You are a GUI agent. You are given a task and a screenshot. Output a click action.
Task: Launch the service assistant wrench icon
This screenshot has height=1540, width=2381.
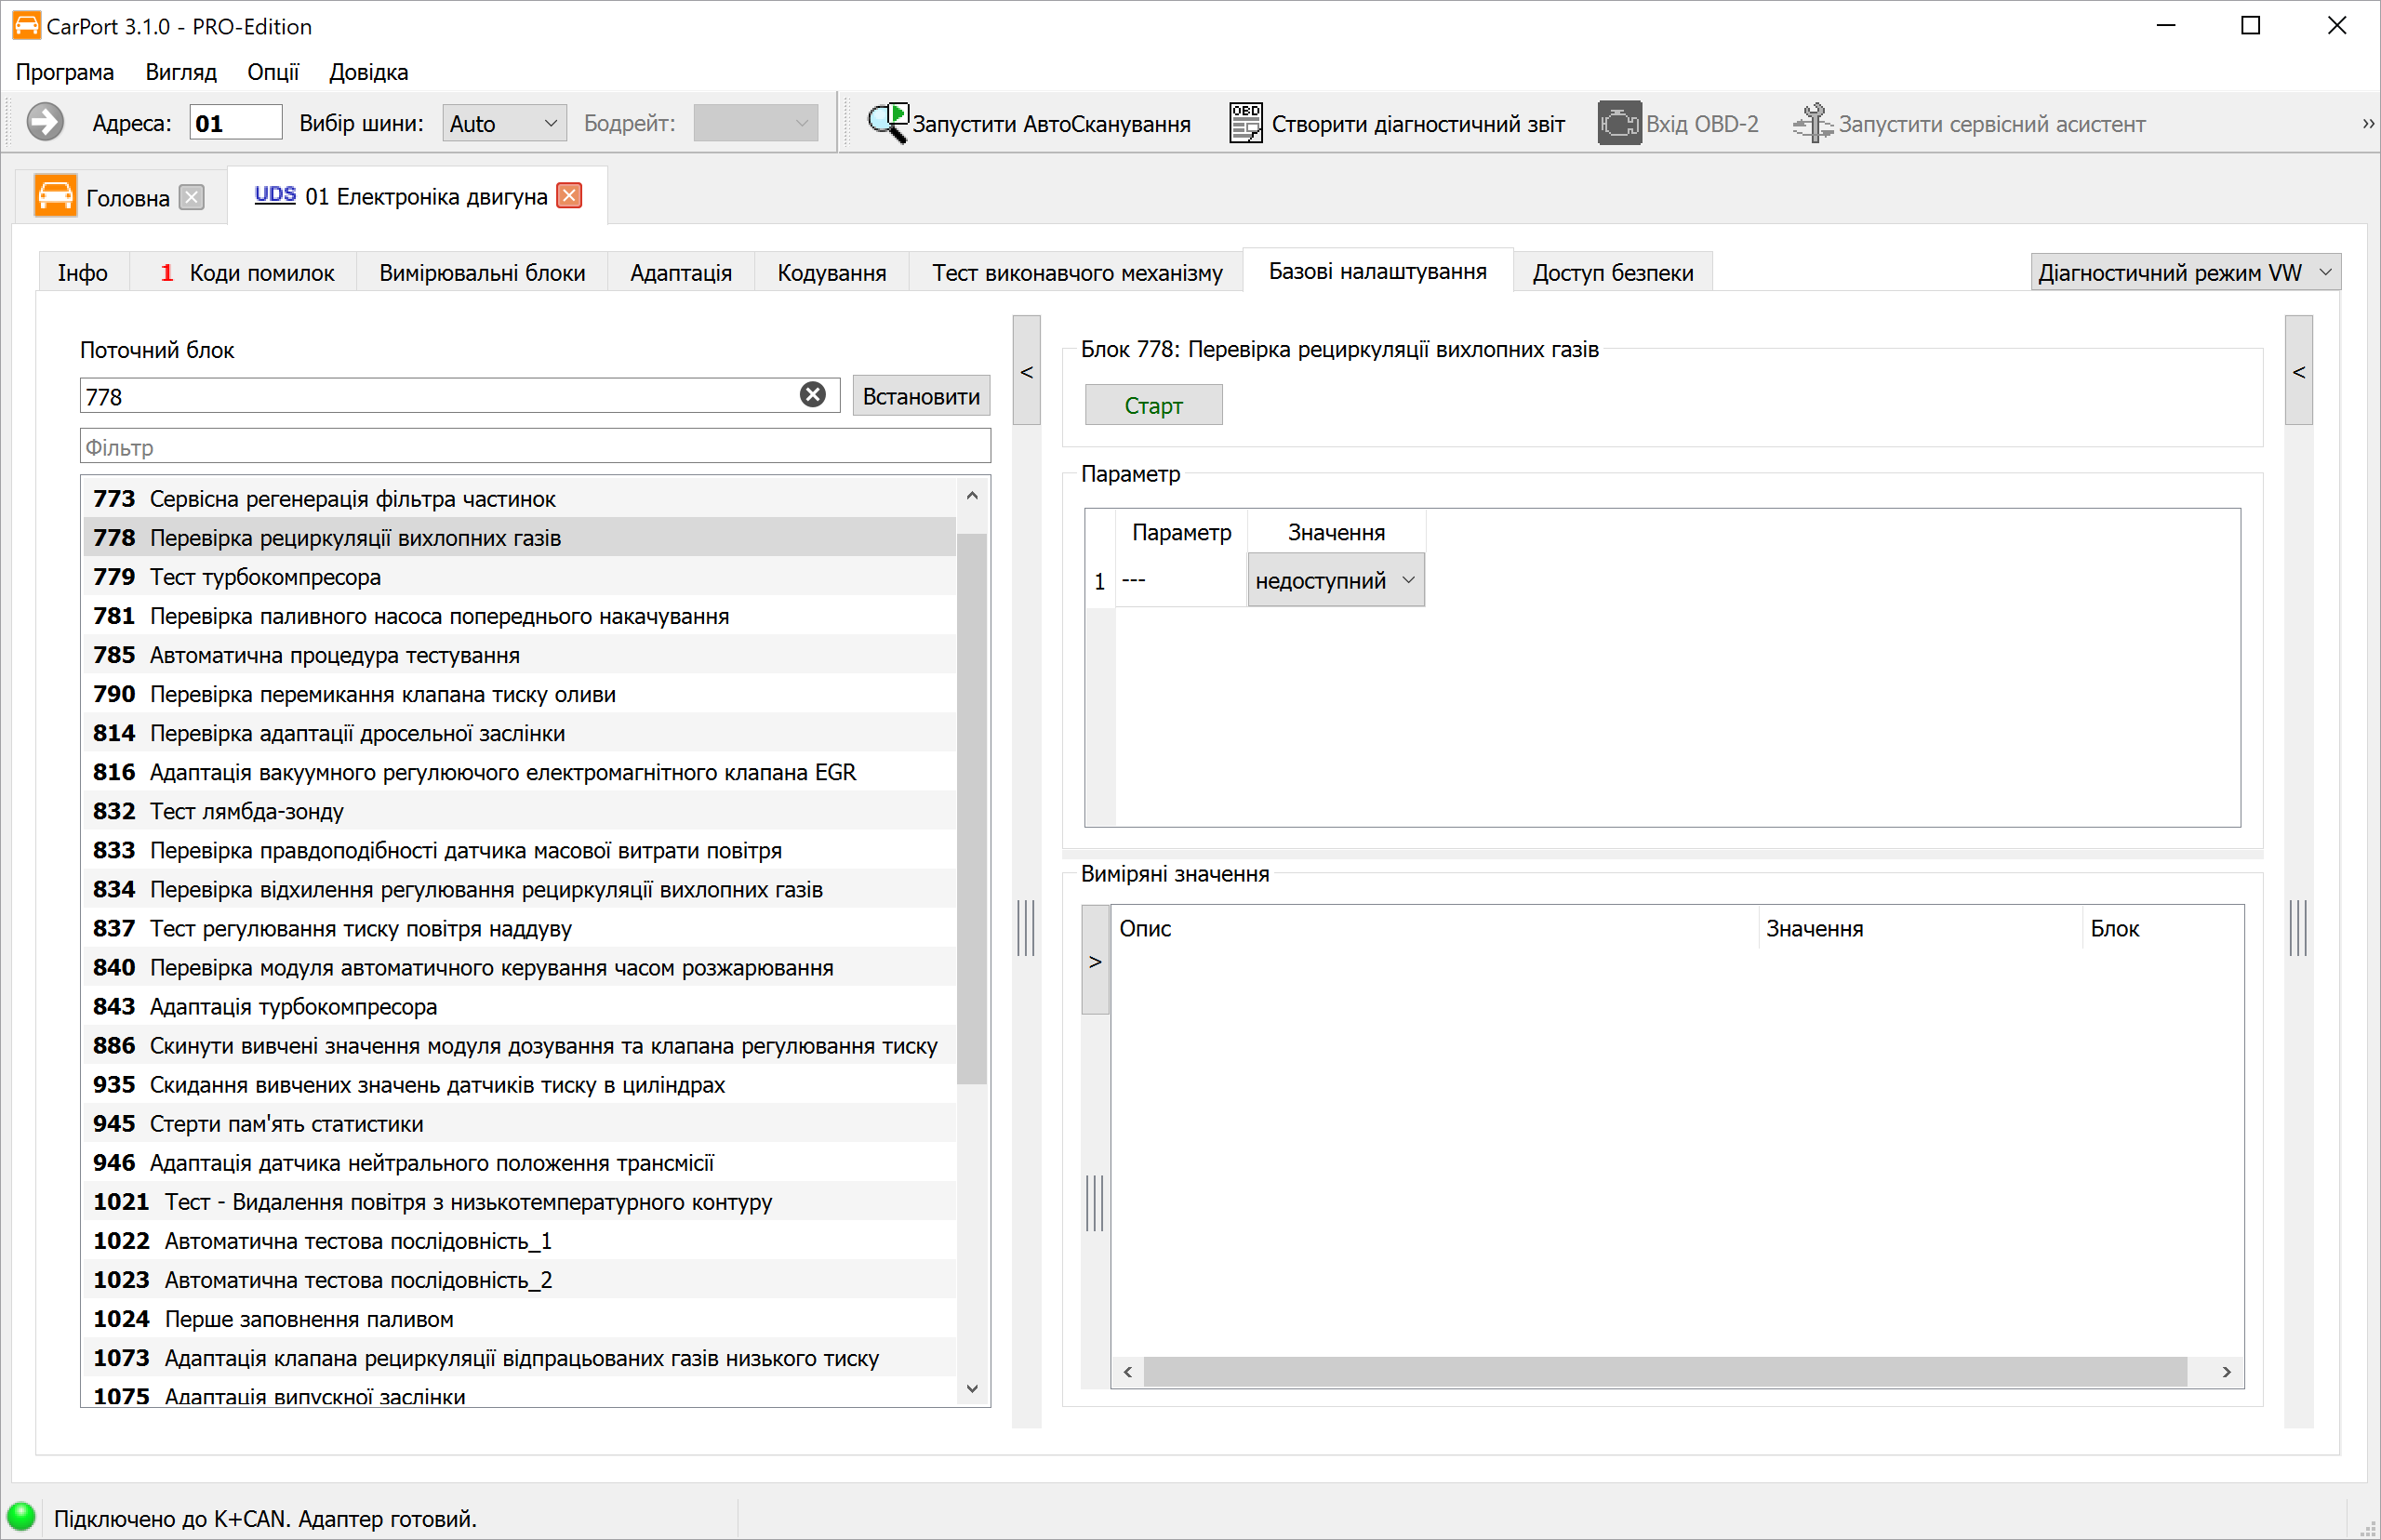coord(1812,123)
